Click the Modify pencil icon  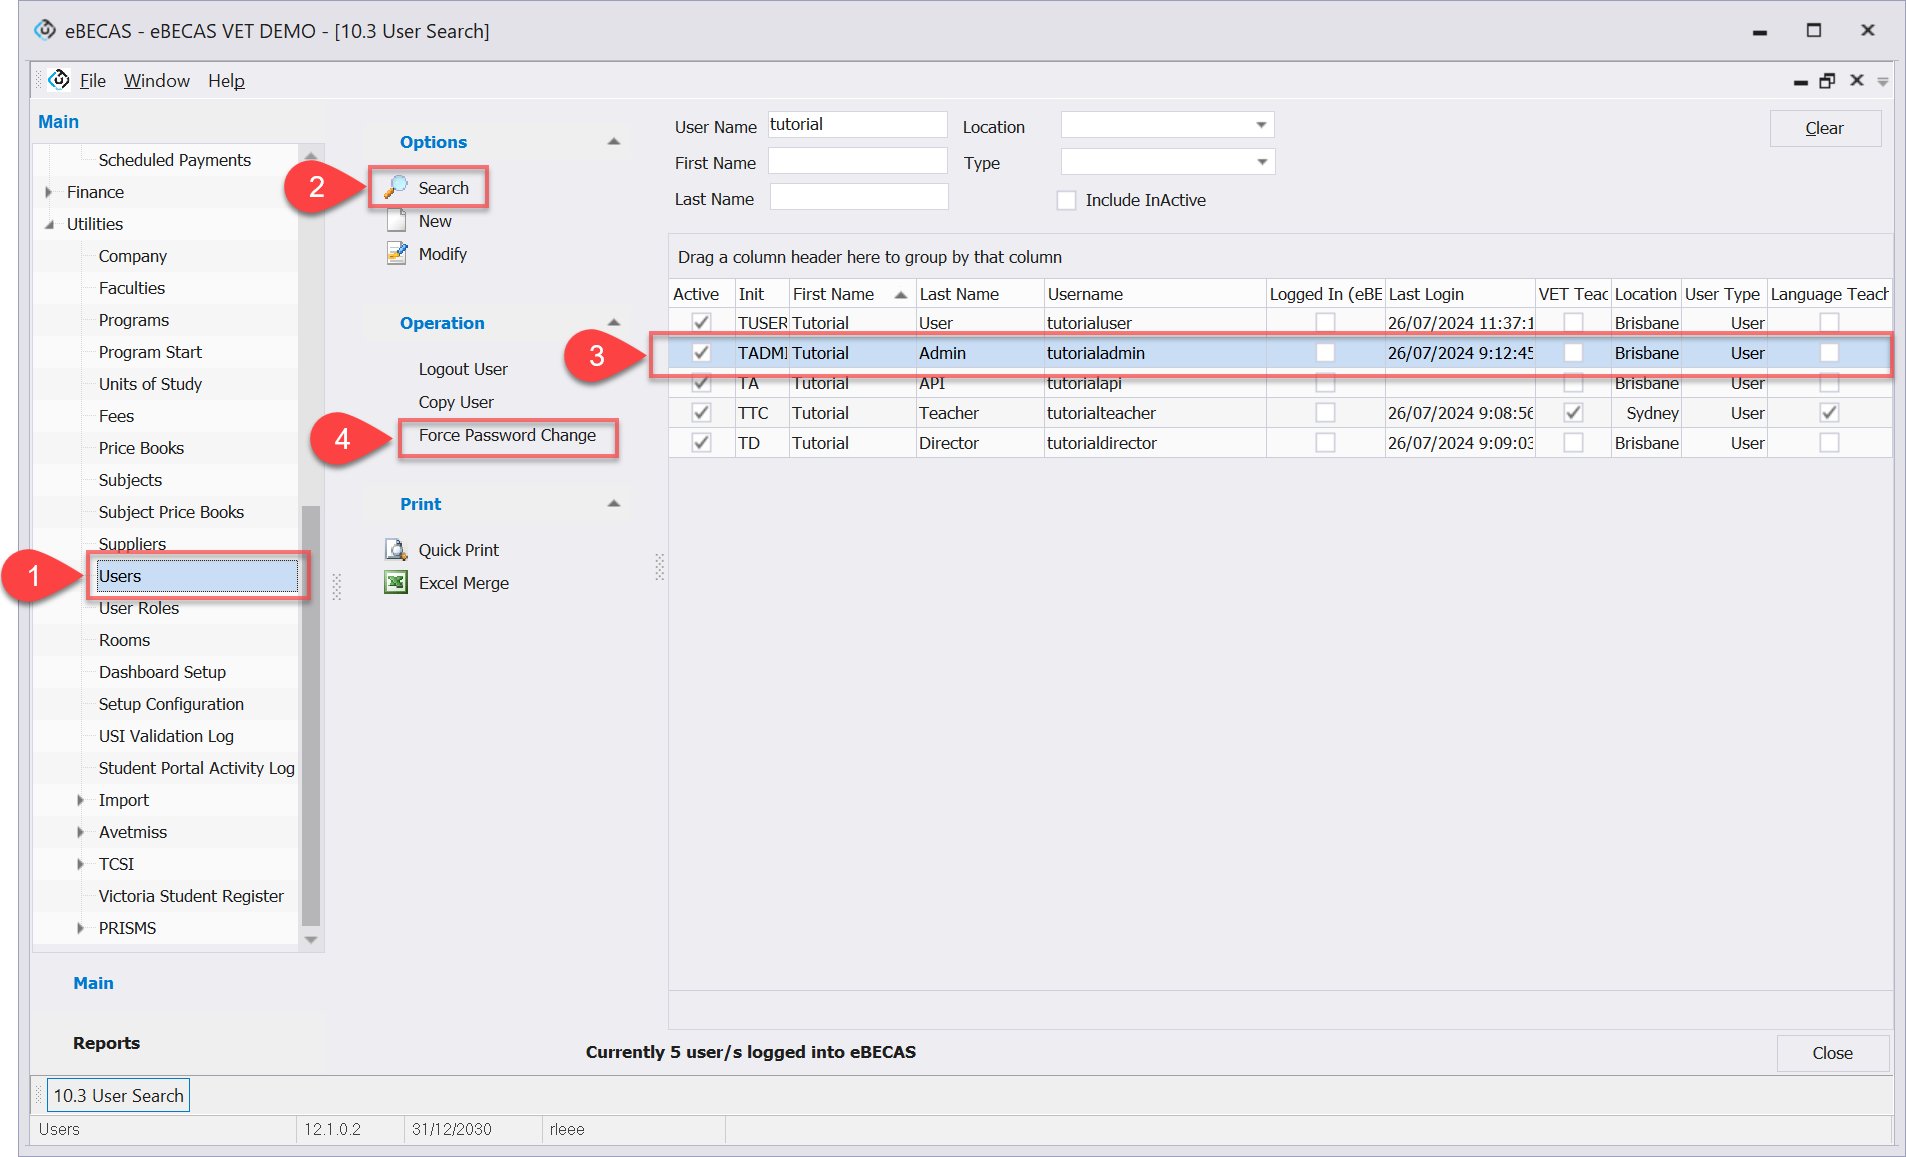click(x=396, y=254)
